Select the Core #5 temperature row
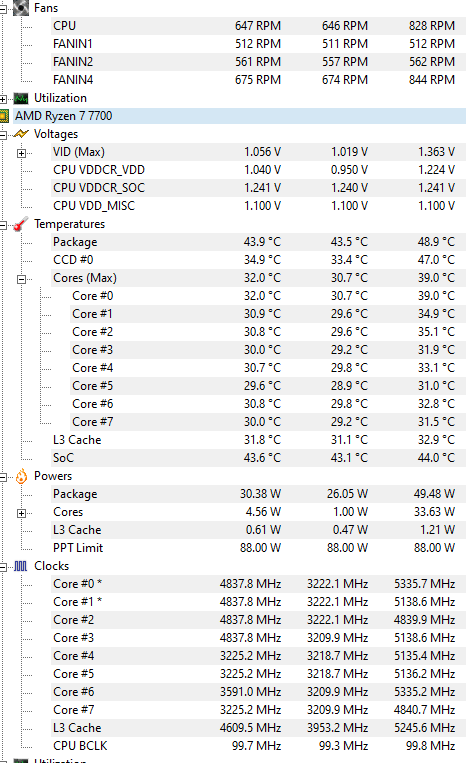Viewport: 466px width, 763px height. (268, 386)
